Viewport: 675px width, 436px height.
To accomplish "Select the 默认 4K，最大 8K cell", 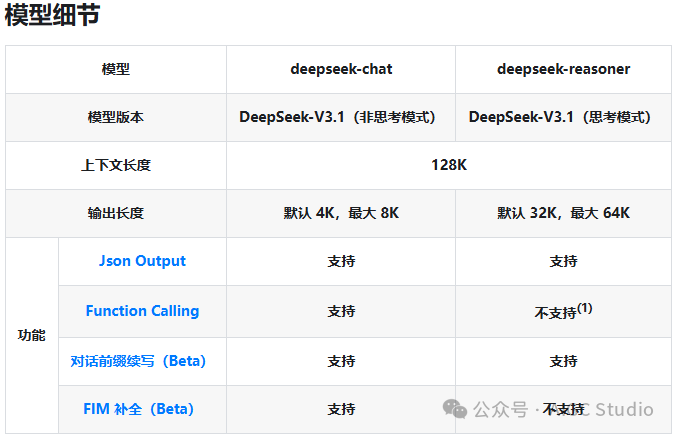I will 341,213.
